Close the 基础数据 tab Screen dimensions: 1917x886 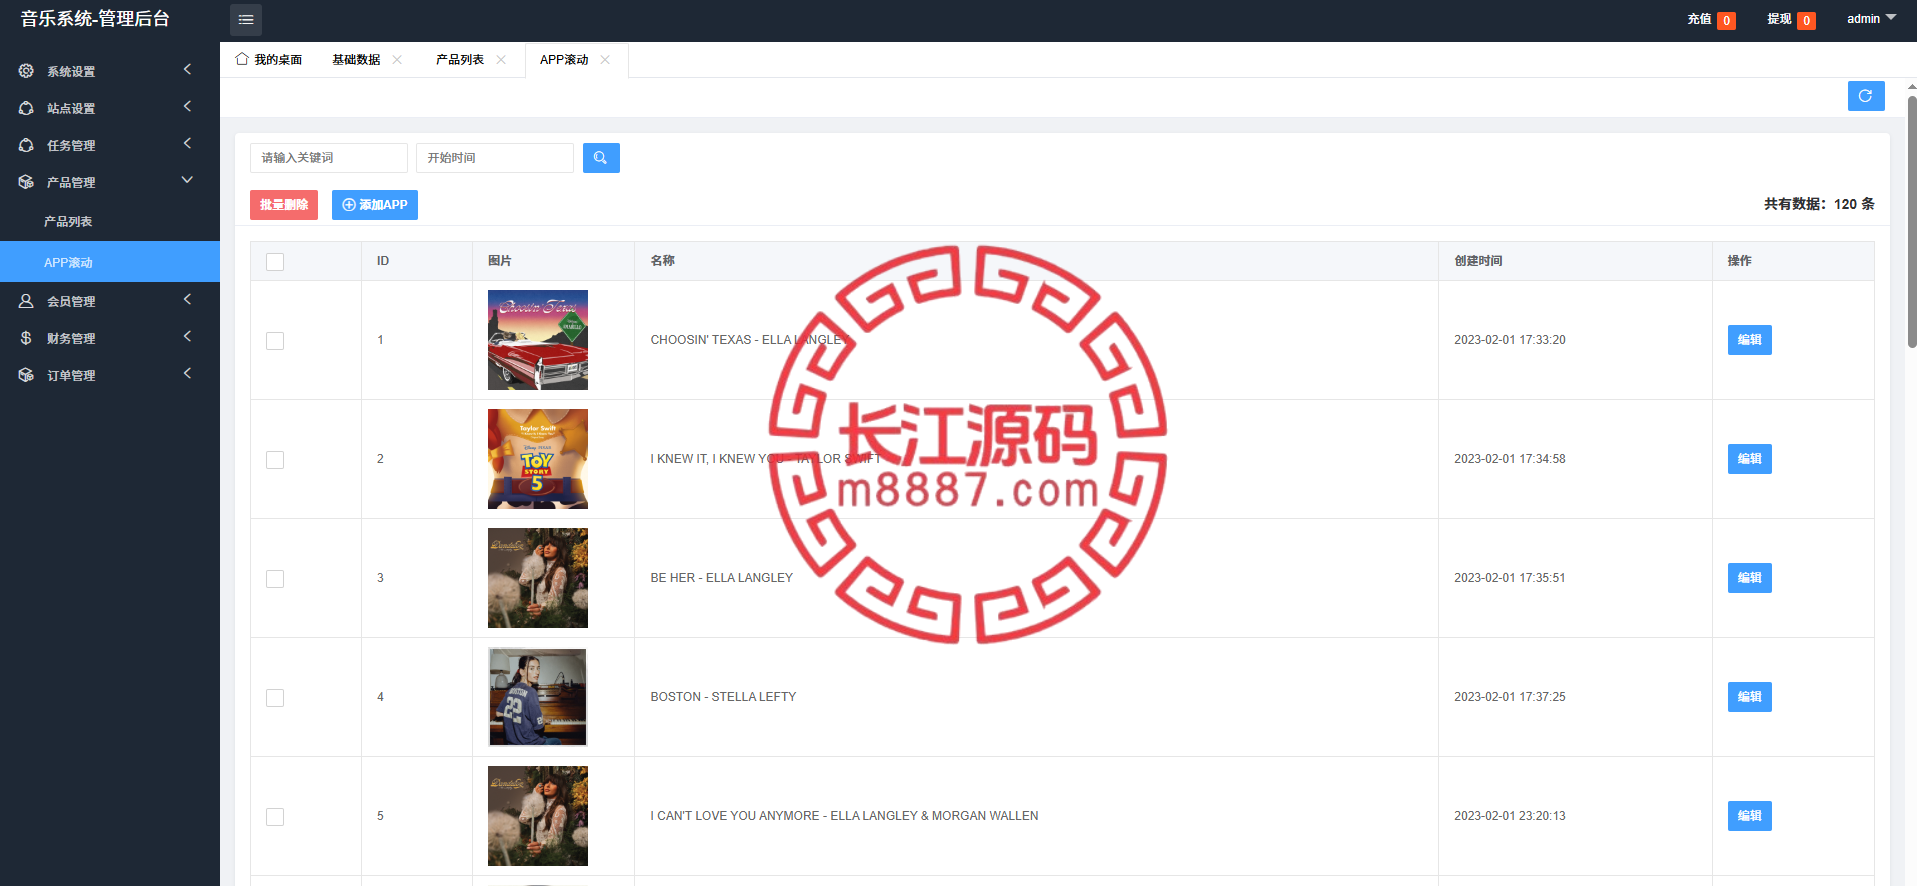click(x=397, y=60)
